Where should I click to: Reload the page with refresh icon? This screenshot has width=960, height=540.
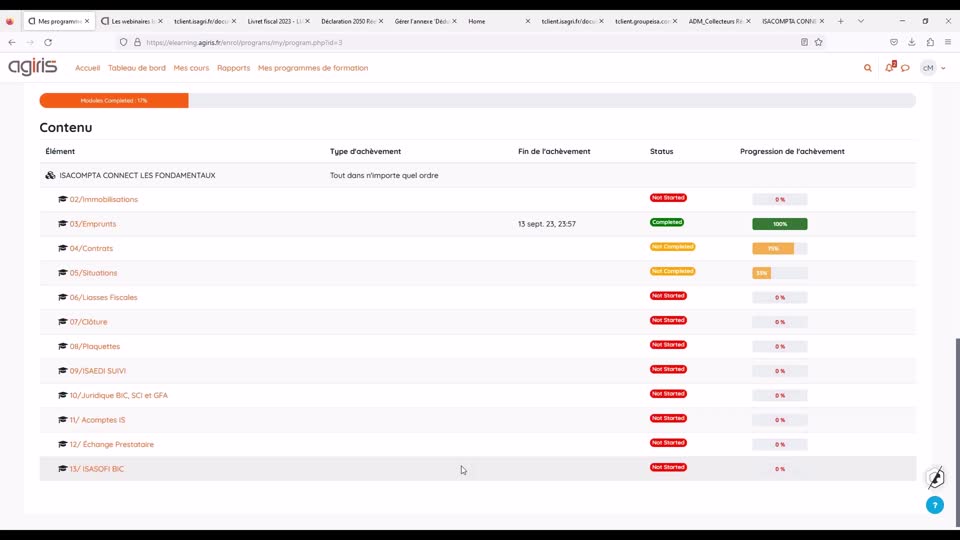(x=48, y=42)
